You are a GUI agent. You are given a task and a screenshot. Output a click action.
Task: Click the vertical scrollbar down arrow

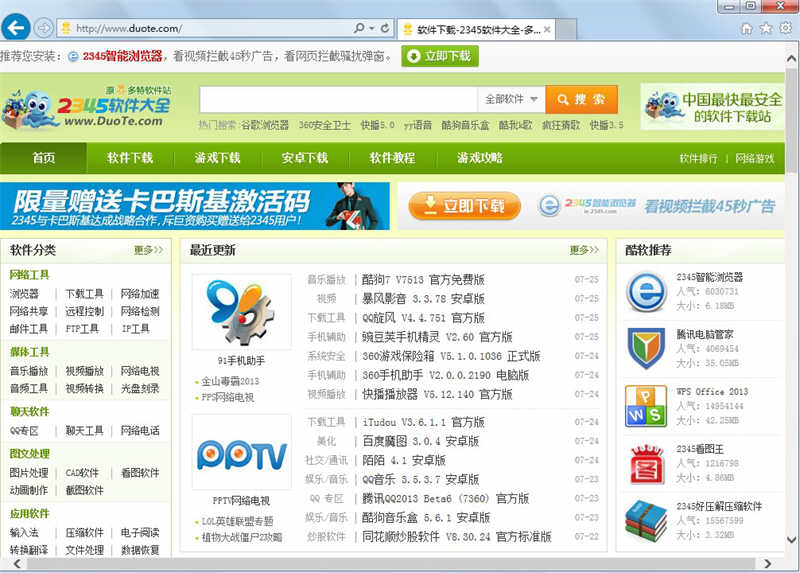pos(791,540)
